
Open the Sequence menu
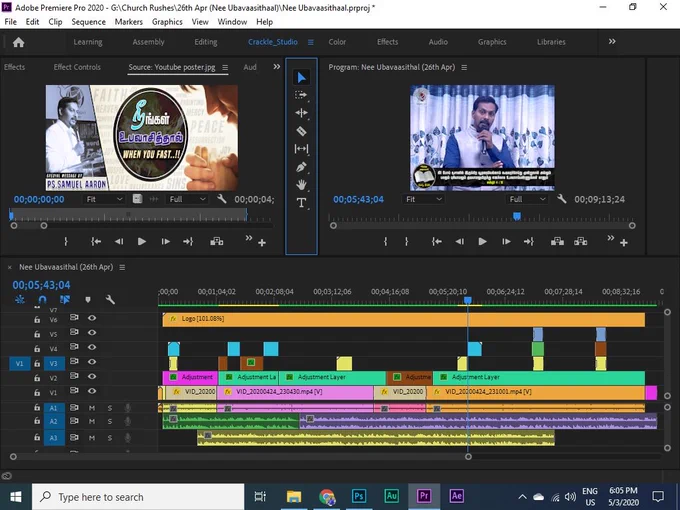click(x=88, y=22)
